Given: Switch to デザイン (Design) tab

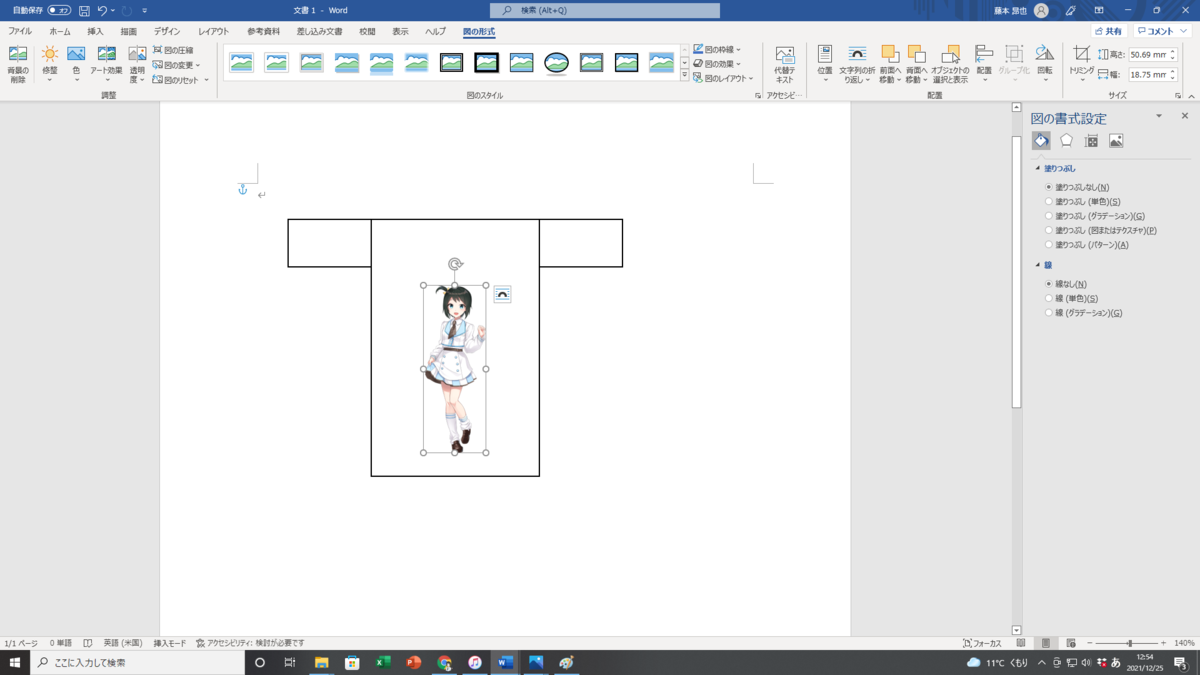Looking at the screenshot, I should pyautogui.click(x=167, y=32).
